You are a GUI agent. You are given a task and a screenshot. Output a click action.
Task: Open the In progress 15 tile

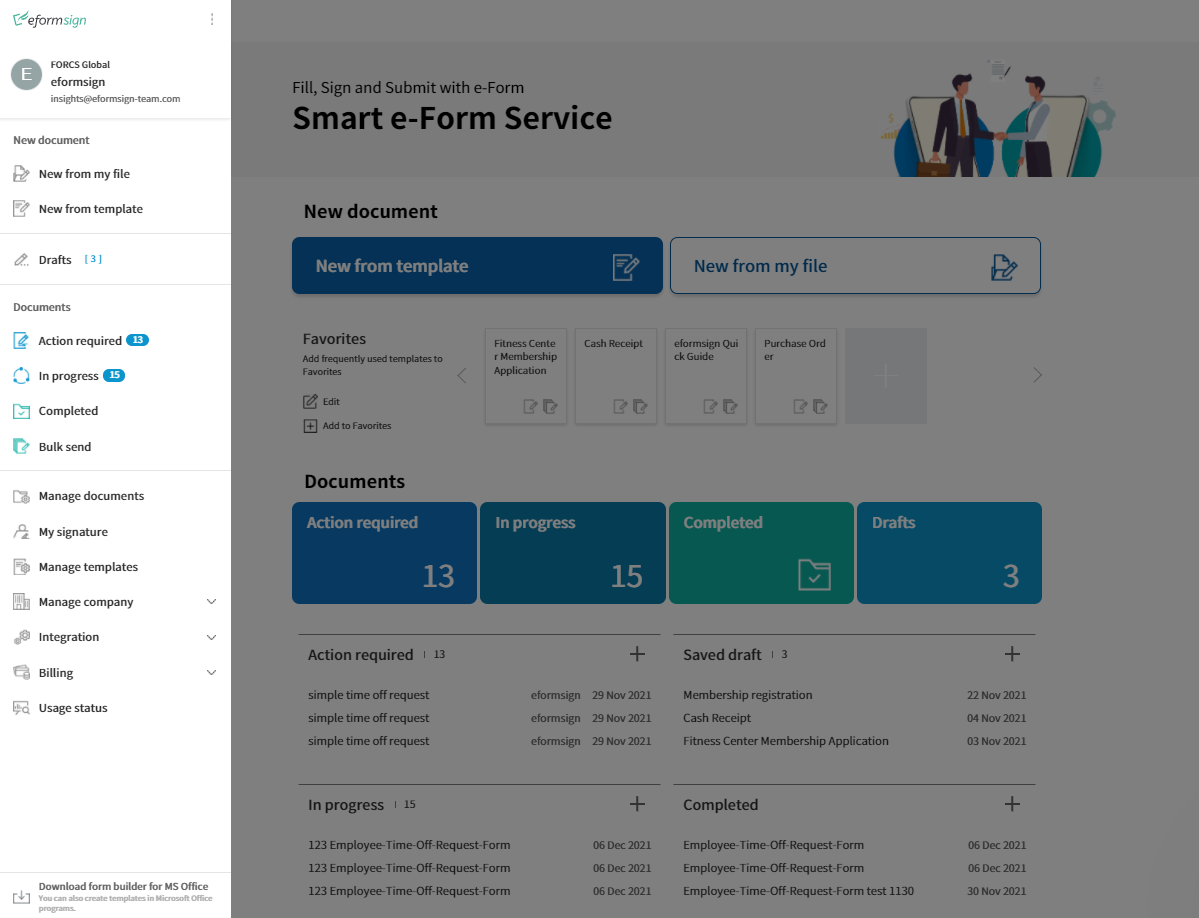pos(573,553)
